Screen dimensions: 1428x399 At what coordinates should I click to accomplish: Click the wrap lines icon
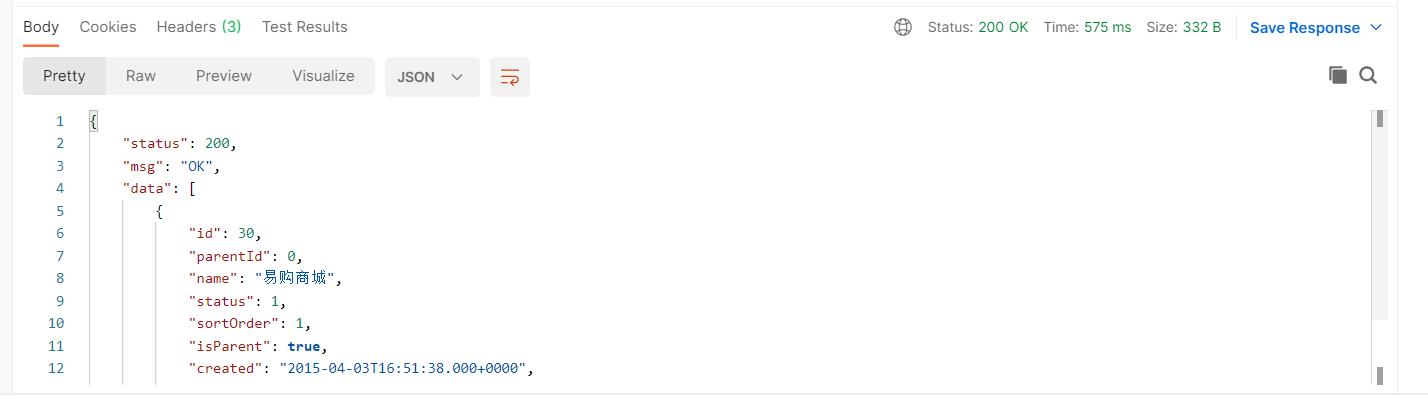click(x=510, y=77)
